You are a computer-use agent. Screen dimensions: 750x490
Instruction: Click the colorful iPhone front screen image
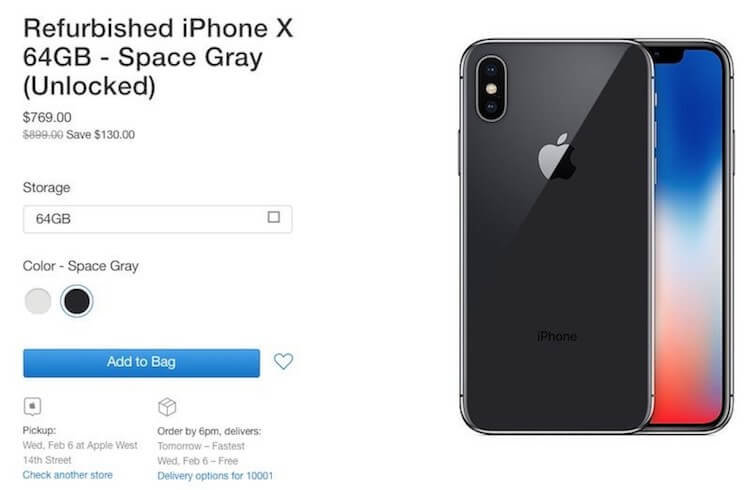tap(689, 237)
